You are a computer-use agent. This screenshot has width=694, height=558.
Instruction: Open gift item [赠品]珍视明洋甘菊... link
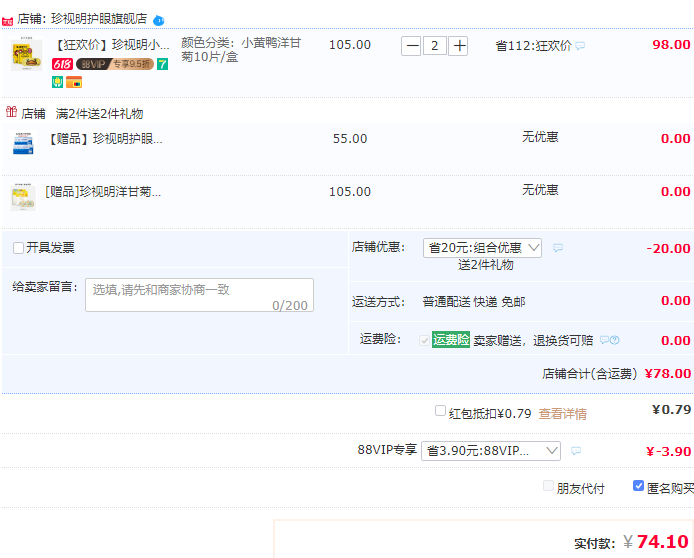[x=103, y=192]
